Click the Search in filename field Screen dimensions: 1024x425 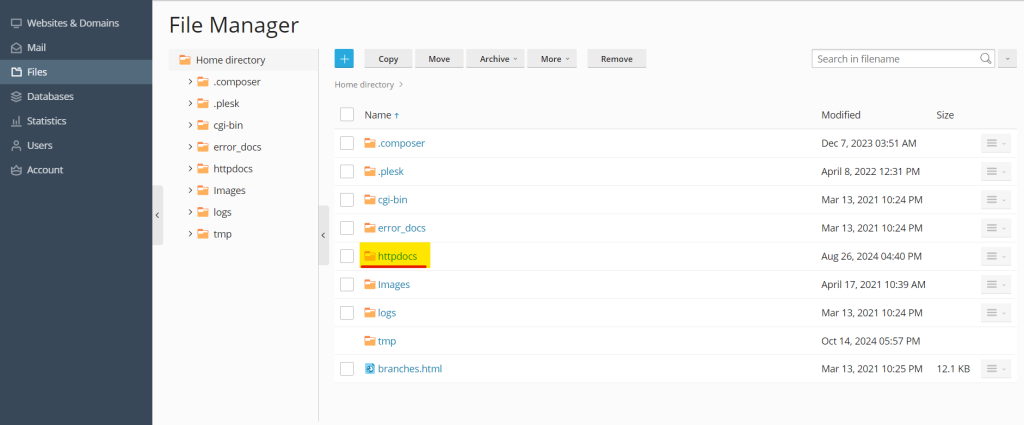pyautogui.click(x=895, y=59)
